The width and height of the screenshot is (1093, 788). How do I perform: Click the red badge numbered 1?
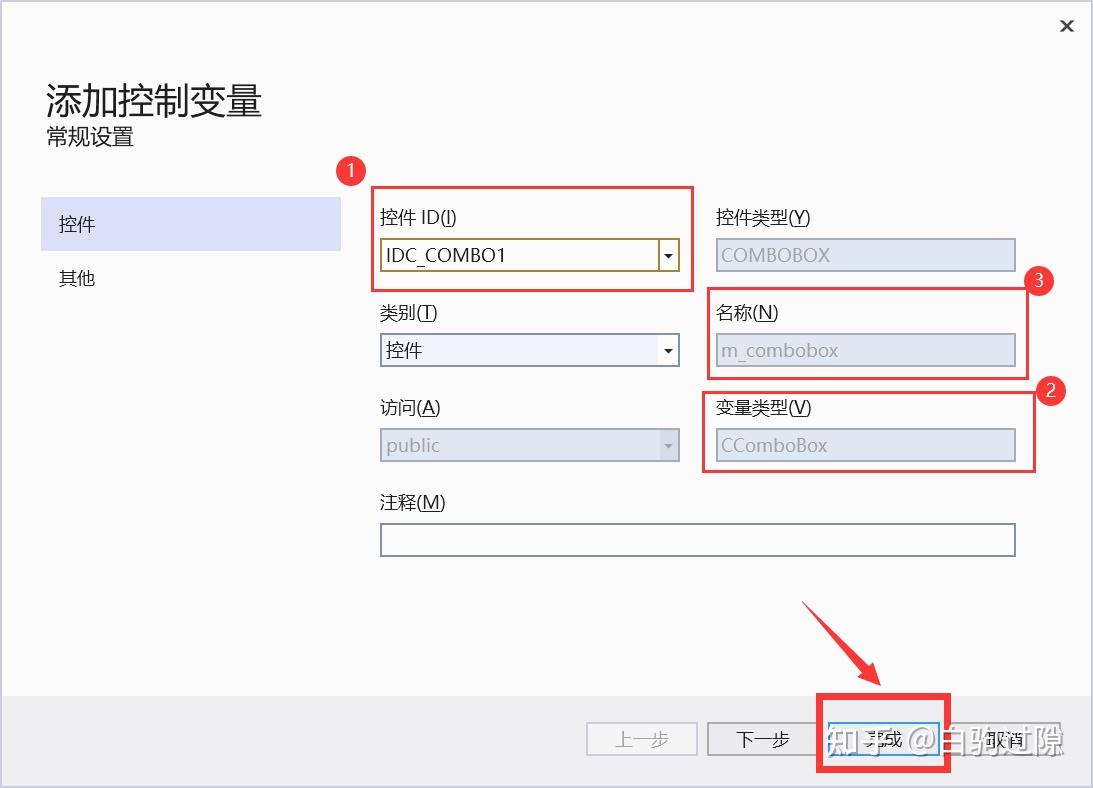tap(350, 171)
